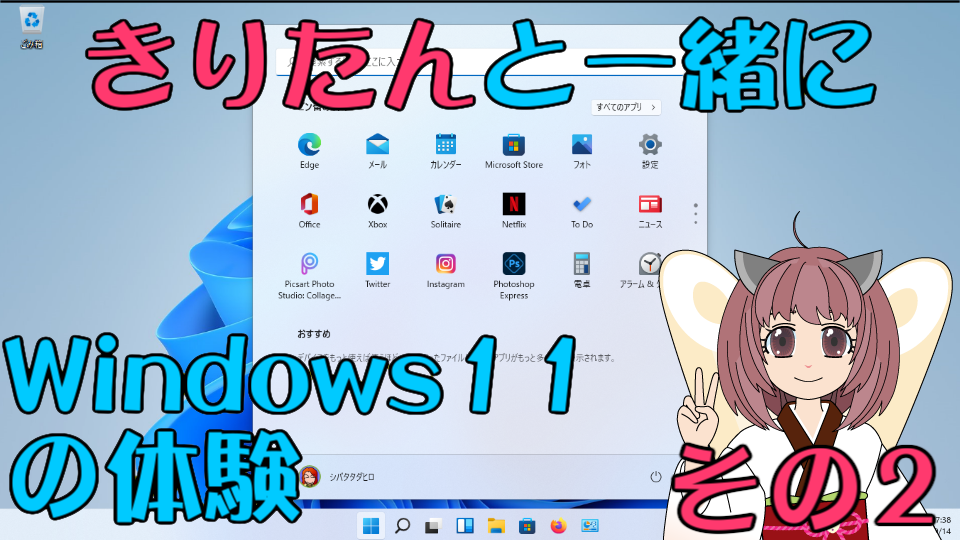
Task: Click the すべてのアプリ button
Action: click(x=626, y=107)
